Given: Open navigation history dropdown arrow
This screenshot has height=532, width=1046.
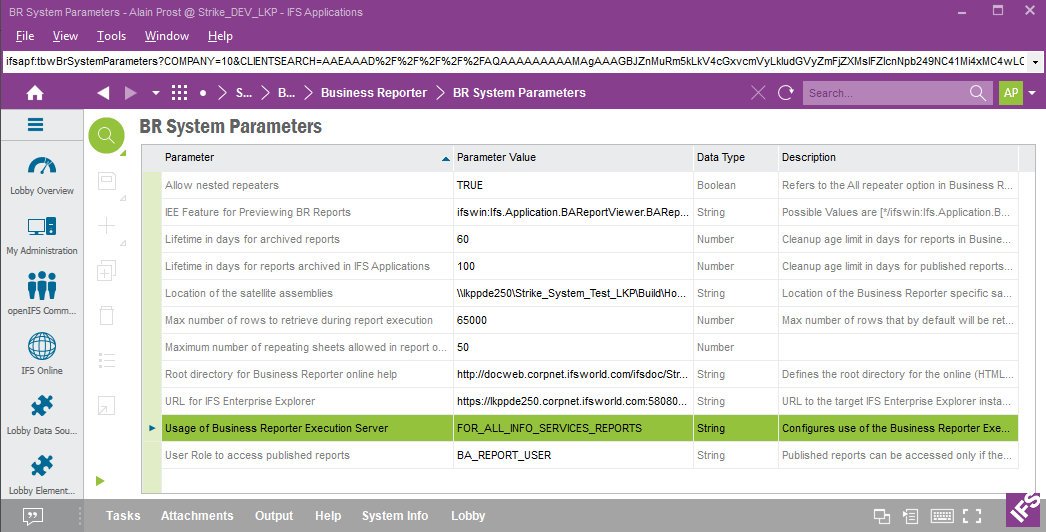Looking at the screenshot, I should pyautogui.click(x=155, y=93).
